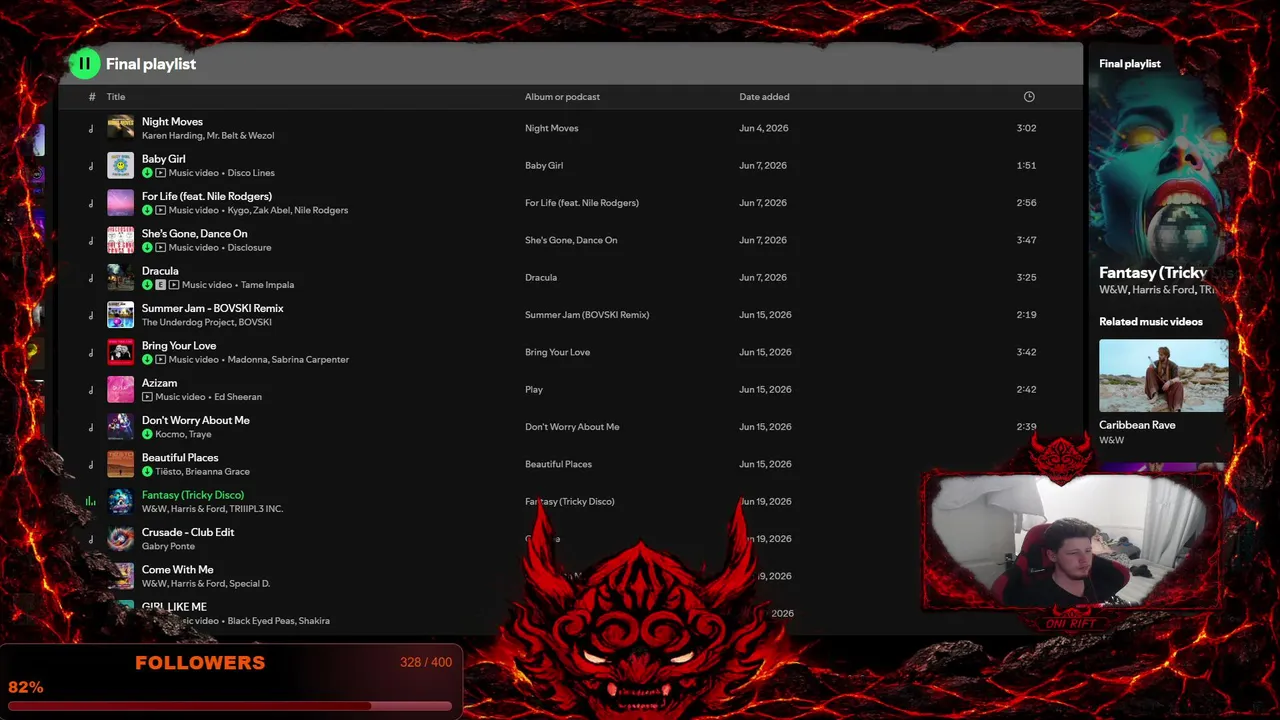
Task: Open artist Tiësto
Action: tap(167, 471)
